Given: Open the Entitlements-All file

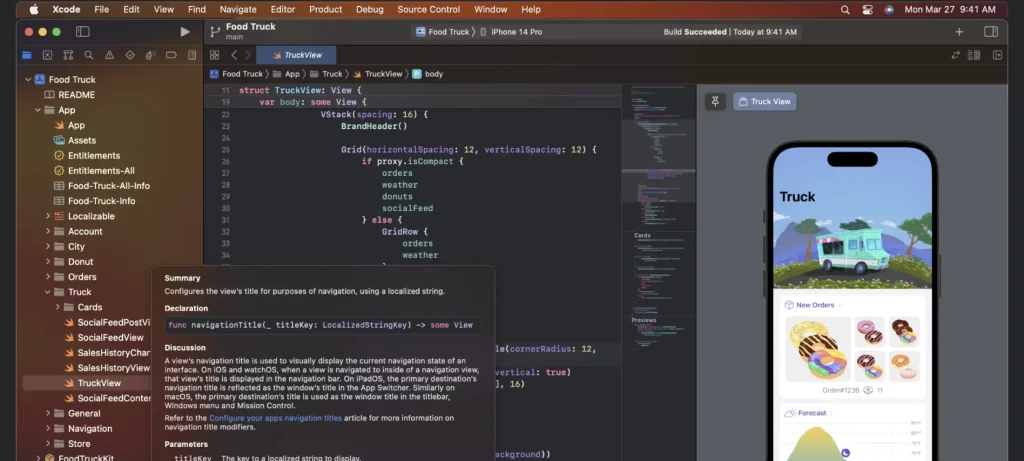Looking at the screenshot, I should pos(94,170).
